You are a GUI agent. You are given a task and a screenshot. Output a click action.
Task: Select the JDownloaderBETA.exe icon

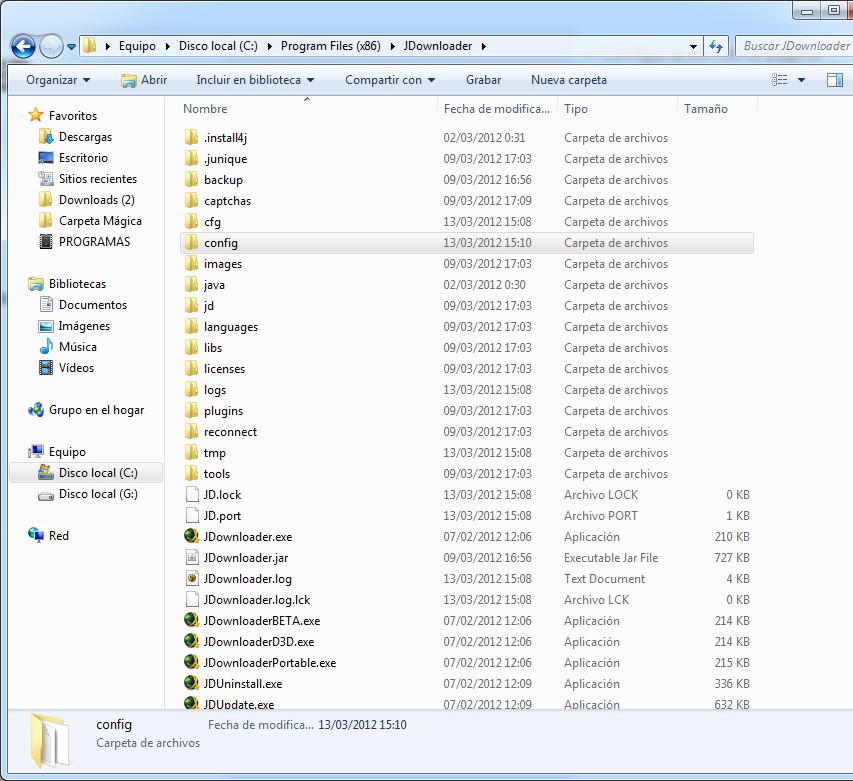[191, 620]
